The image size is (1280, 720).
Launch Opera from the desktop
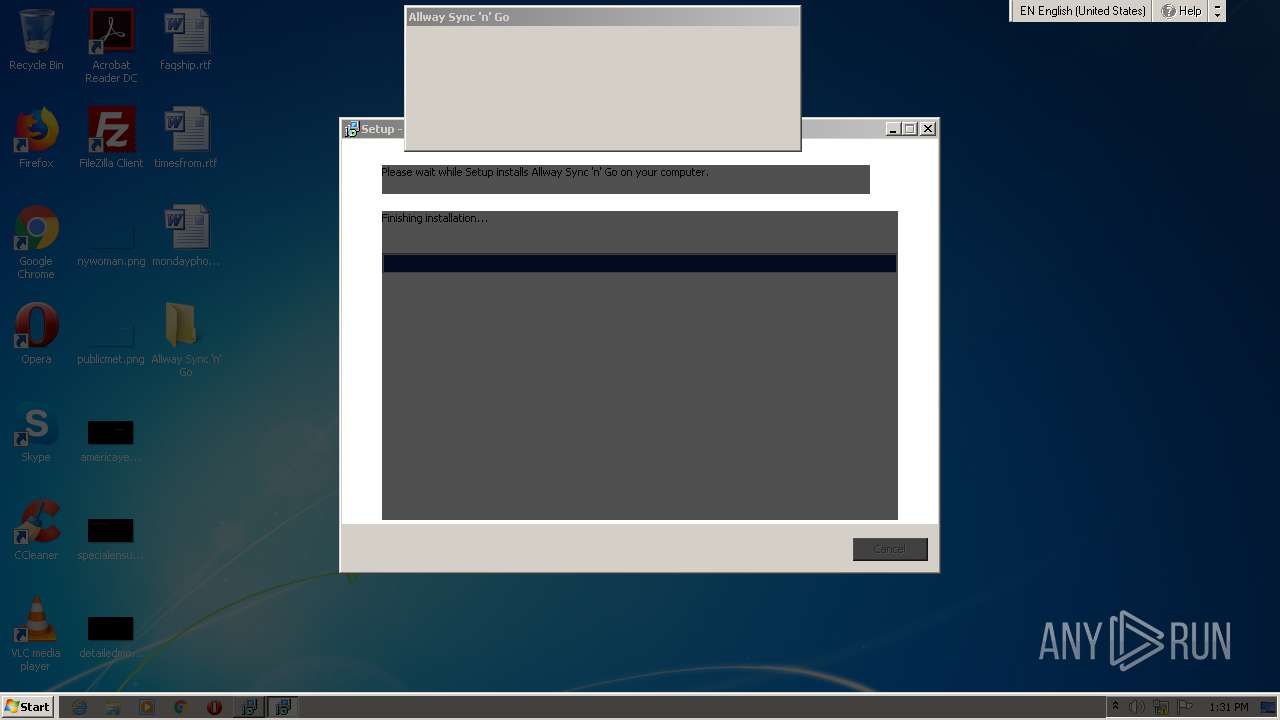tap(36, 334)
